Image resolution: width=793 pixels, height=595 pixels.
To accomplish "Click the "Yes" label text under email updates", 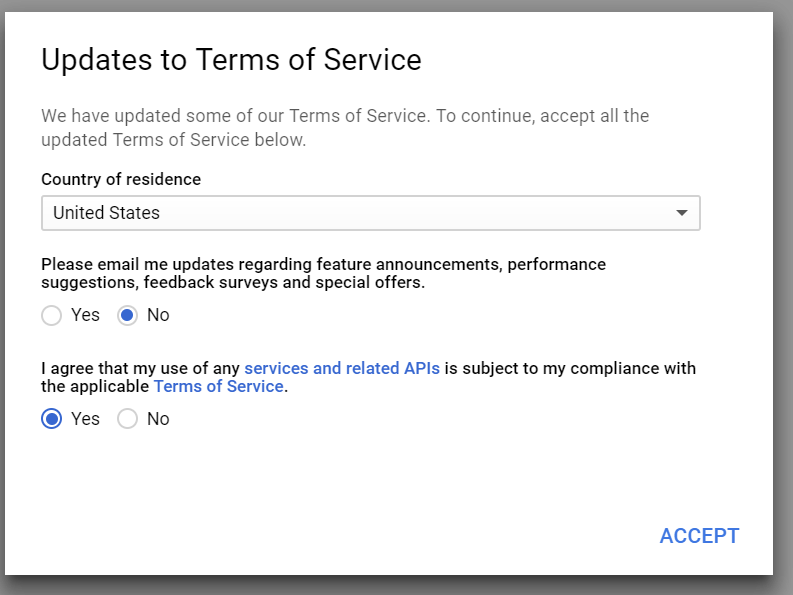I will [86, 315].
